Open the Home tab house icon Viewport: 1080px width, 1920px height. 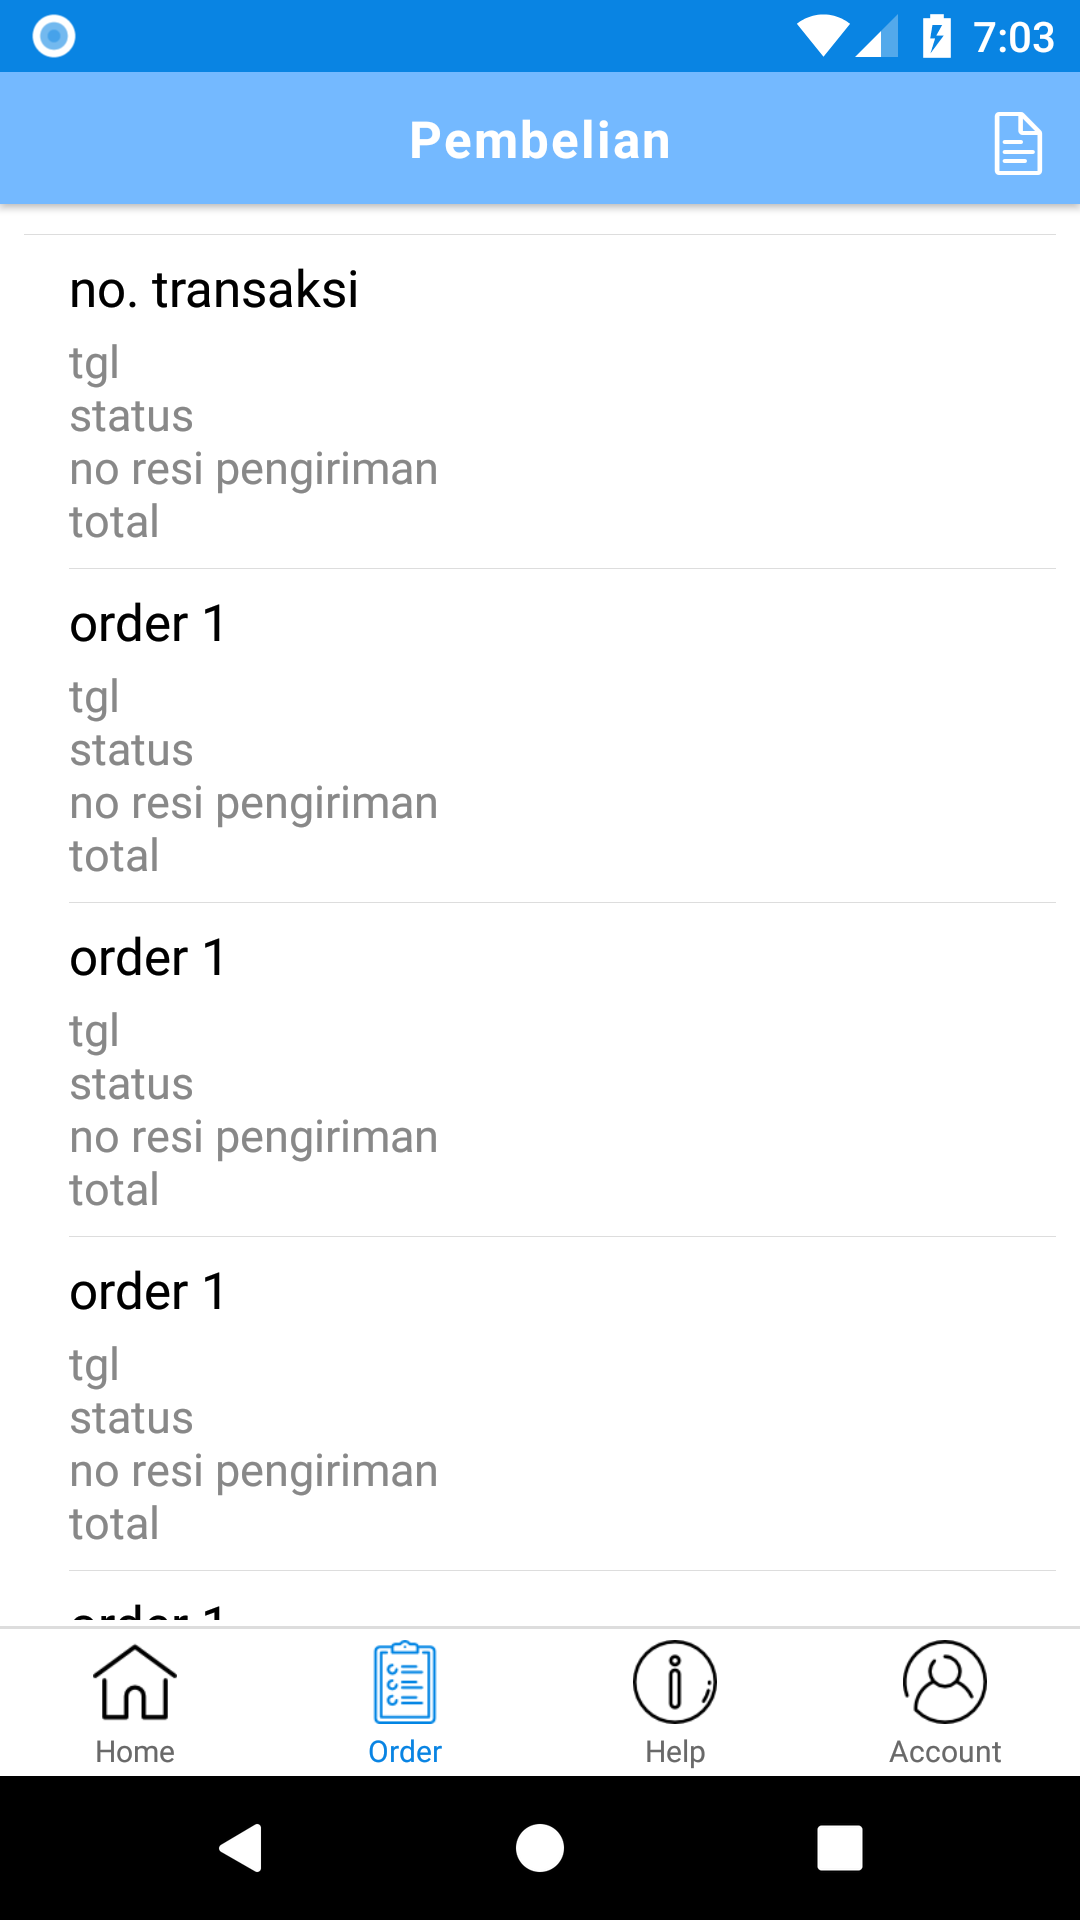(x=135, y=1683)
